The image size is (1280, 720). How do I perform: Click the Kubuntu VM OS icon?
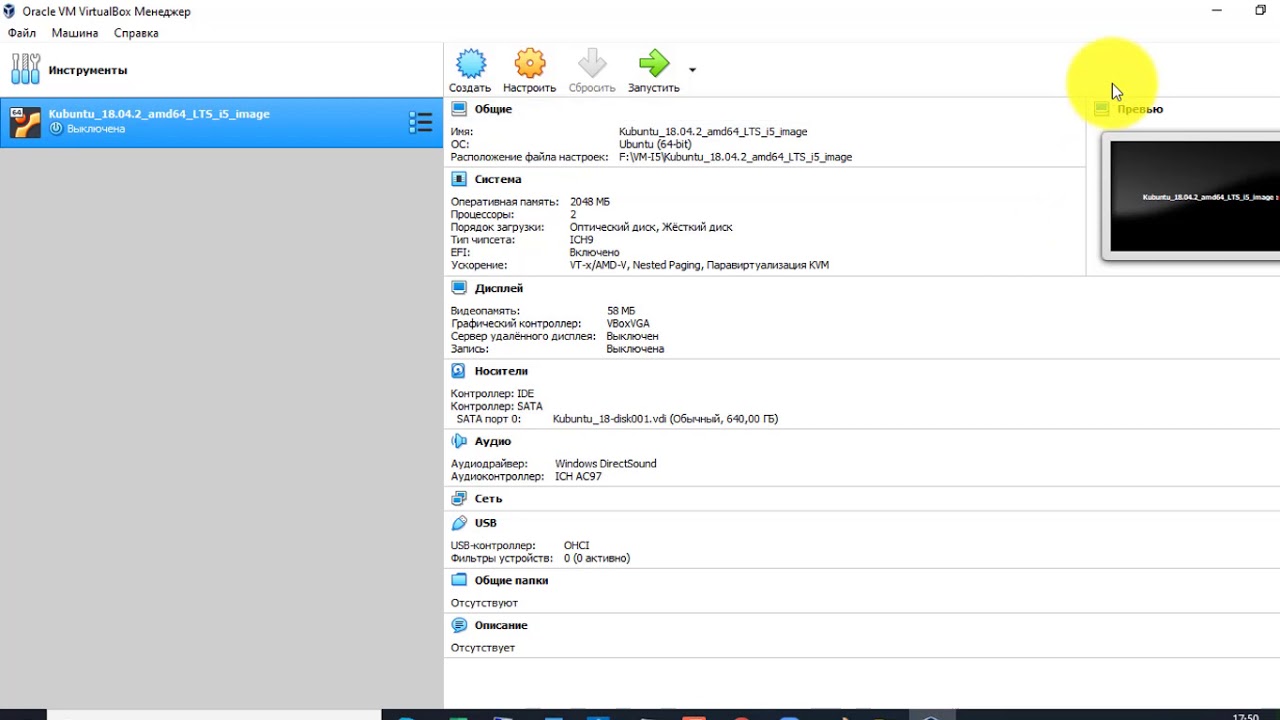coord(25,122)
